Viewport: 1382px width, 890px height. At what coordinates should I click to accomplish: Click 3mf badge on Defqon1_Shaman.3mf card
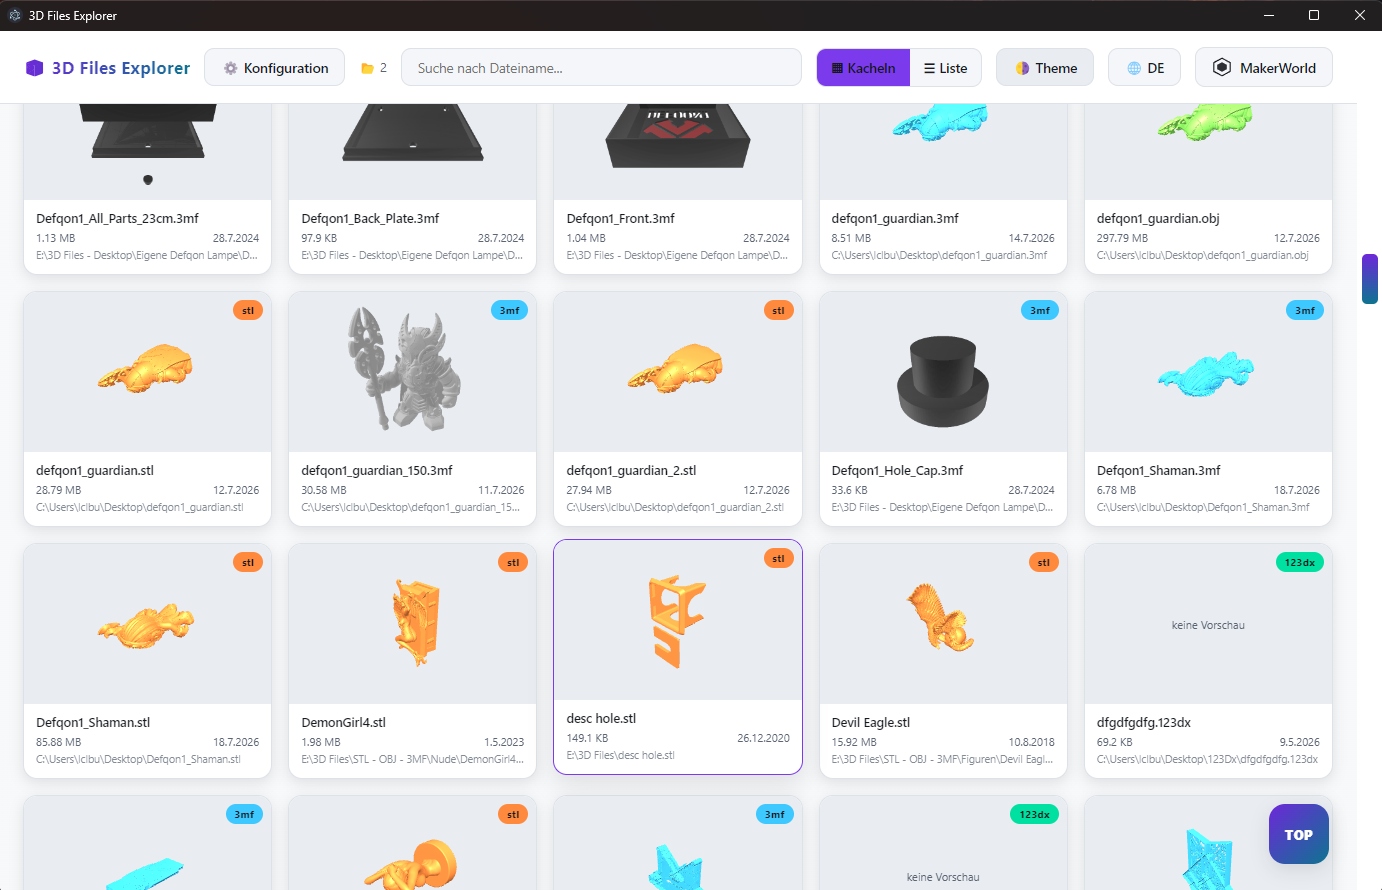tap(1305, 310)
